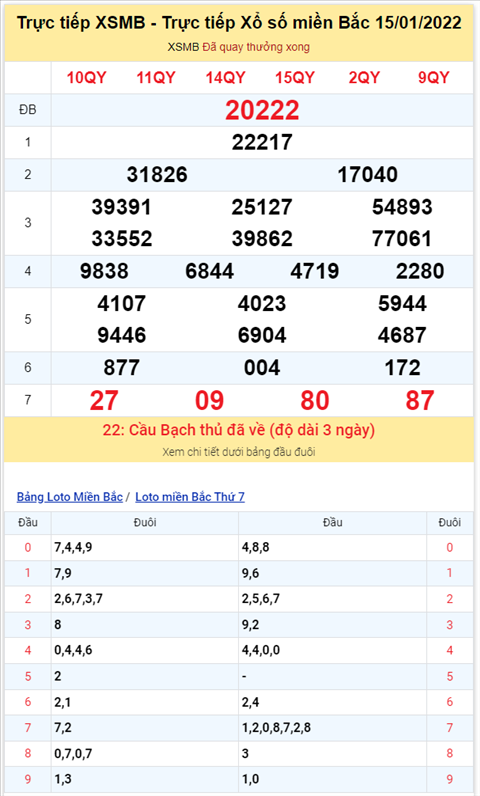Screen dimensions: 480x796
Task: Click loto tail values 0,7,0,7
Action: click(x=73, y=753)
